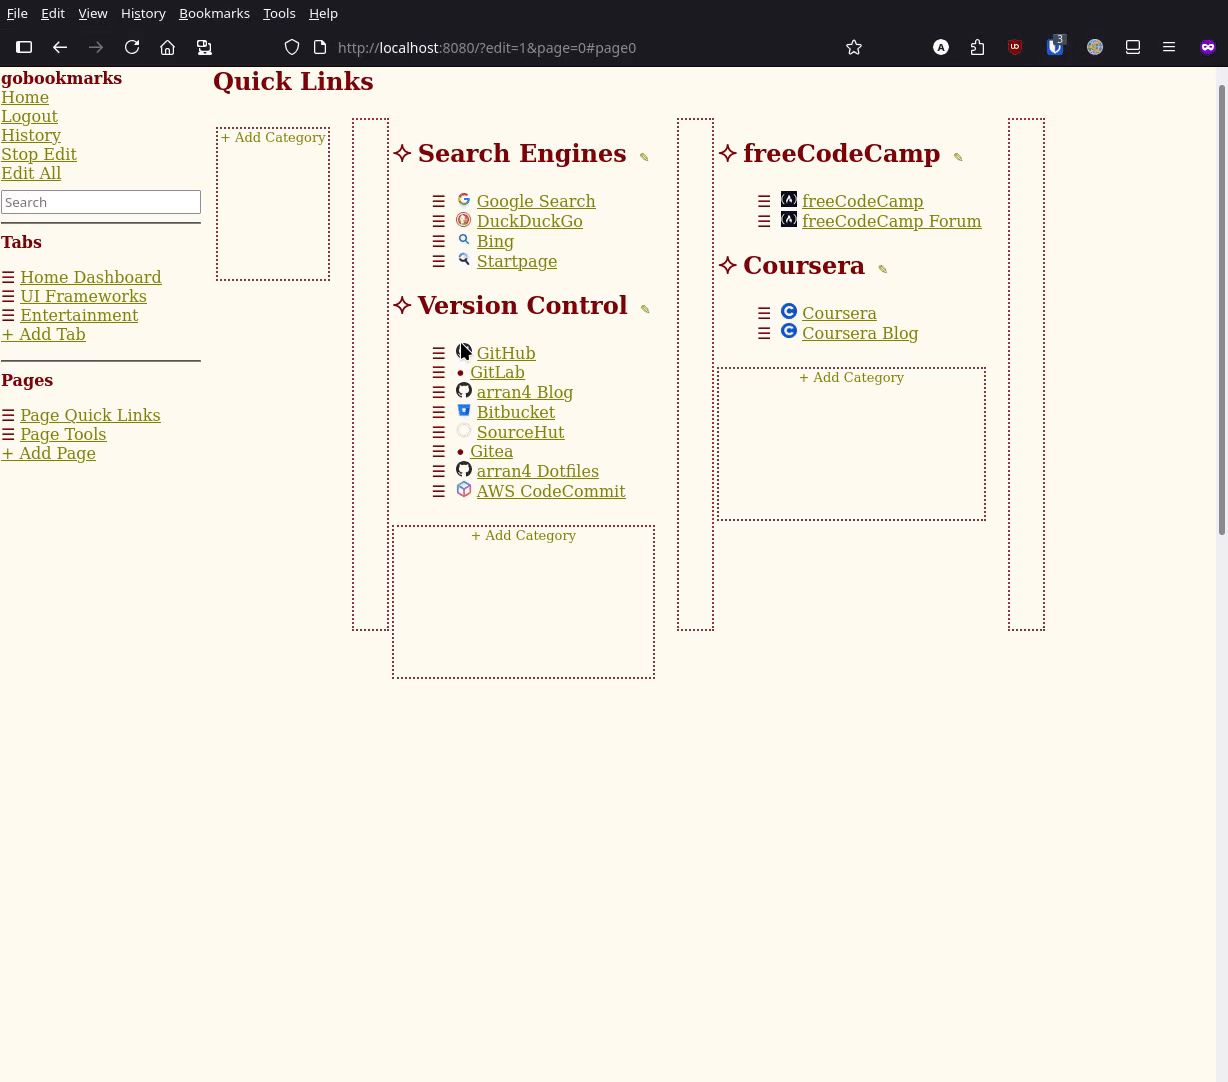Add a category under the Version Control column
The image size is (1228, 1082).
[x=523, y=536]
